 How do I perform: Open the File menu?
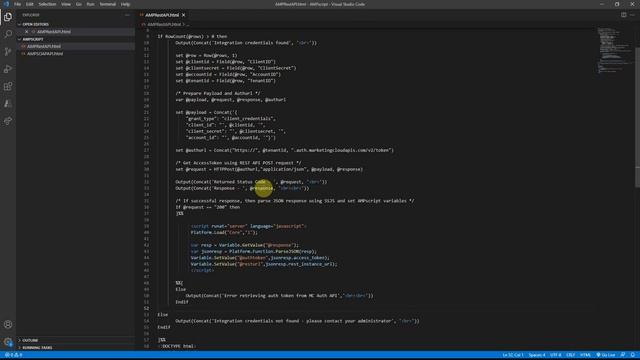[x=18, y=4]
